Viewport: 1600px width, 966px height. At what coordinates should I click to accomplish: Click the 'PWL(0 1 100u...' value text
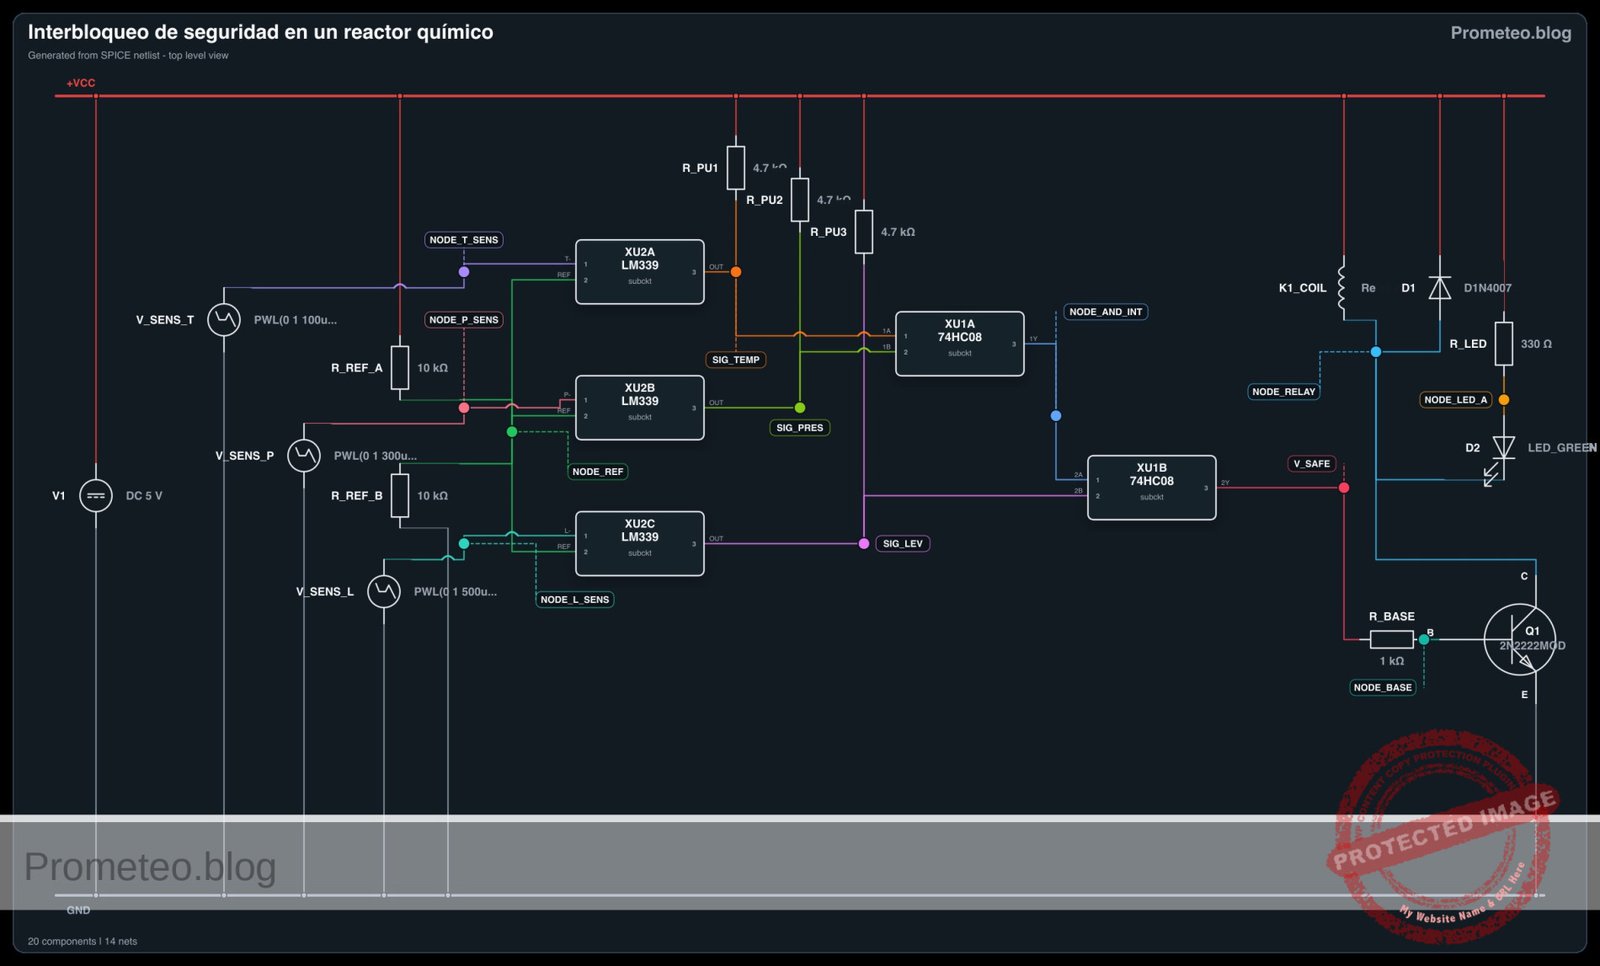pyautogui.click(x=295, y=320)
